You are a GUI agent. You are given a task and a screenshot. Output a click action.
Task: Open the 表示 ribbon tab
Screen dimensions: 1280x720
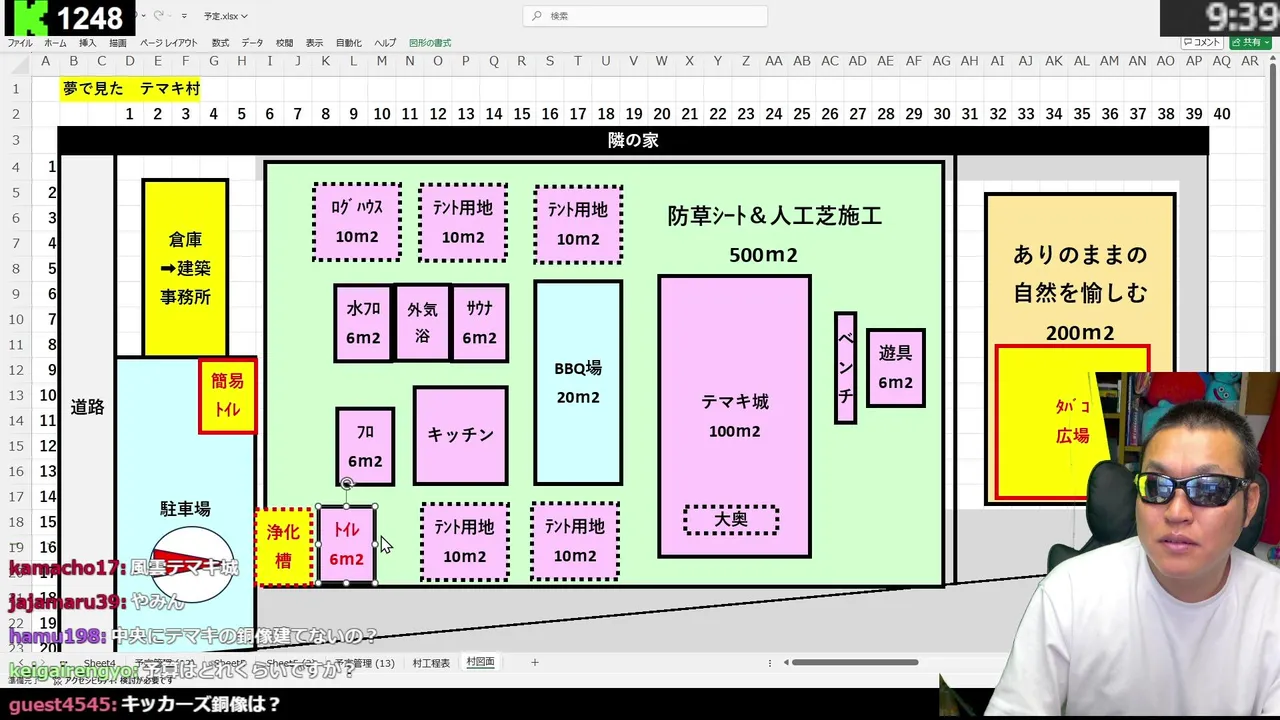coord(314,43)
